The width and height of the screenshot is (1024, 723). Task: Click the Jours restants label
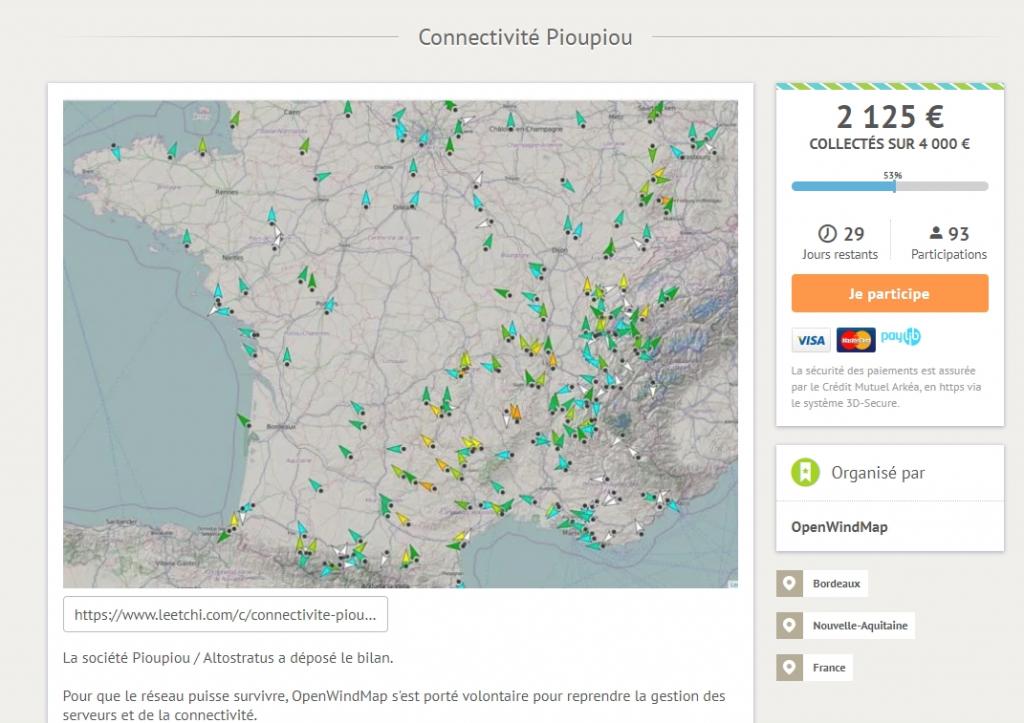[x=840, y=255]
